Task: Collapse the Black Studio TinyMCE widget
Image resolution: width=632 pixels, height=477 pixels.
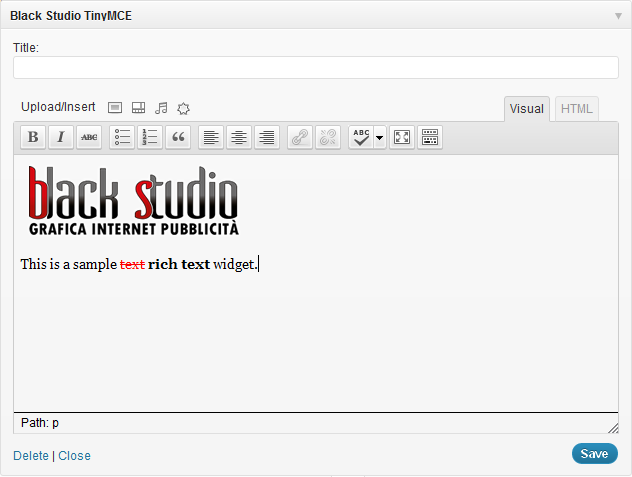Action: pyautogui.click(x=618, y=16)
